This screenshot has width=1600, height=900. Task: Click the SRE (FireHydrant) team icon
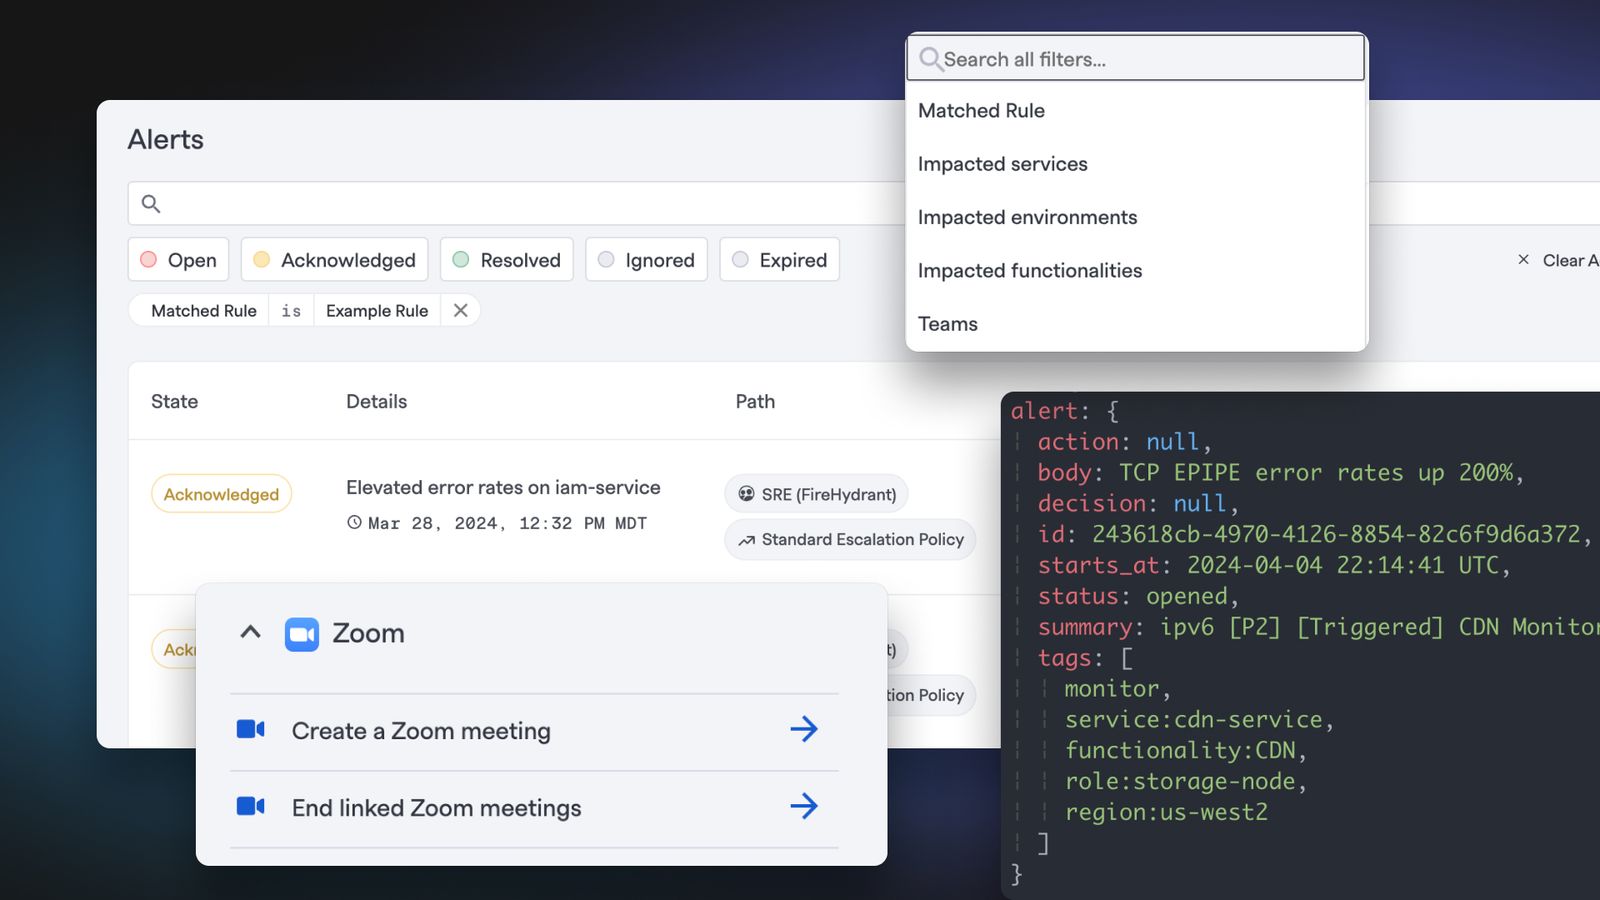pos(746,494)
